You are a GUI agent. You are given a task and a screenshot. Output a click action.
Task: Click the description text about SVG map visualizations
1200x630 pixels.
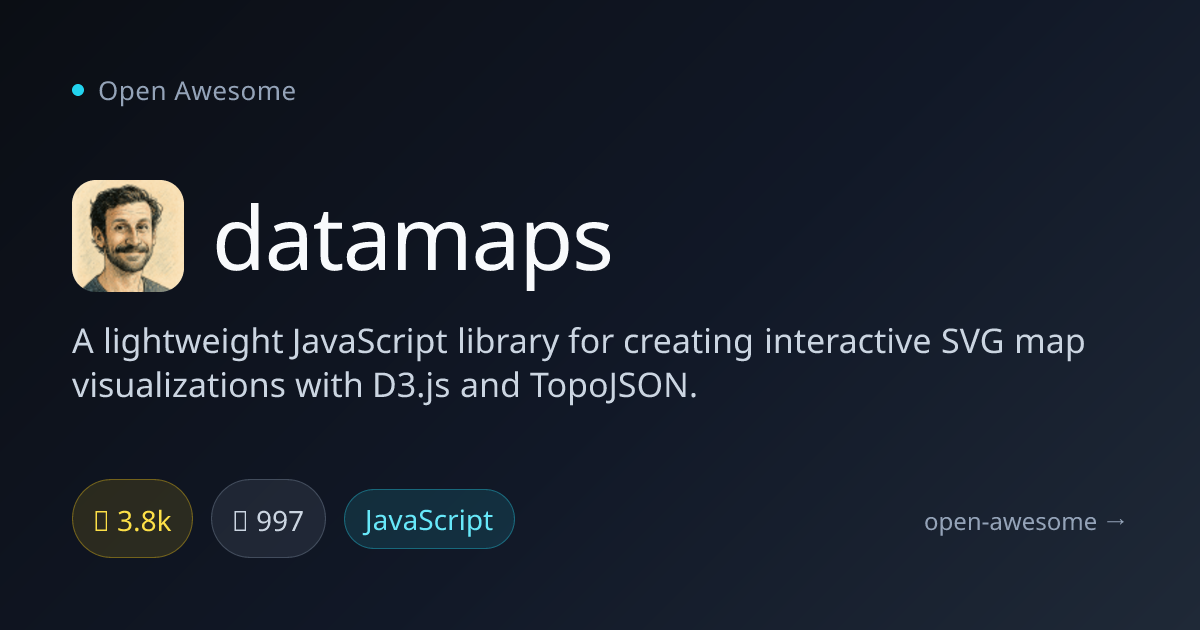click(x=579, y=363)
